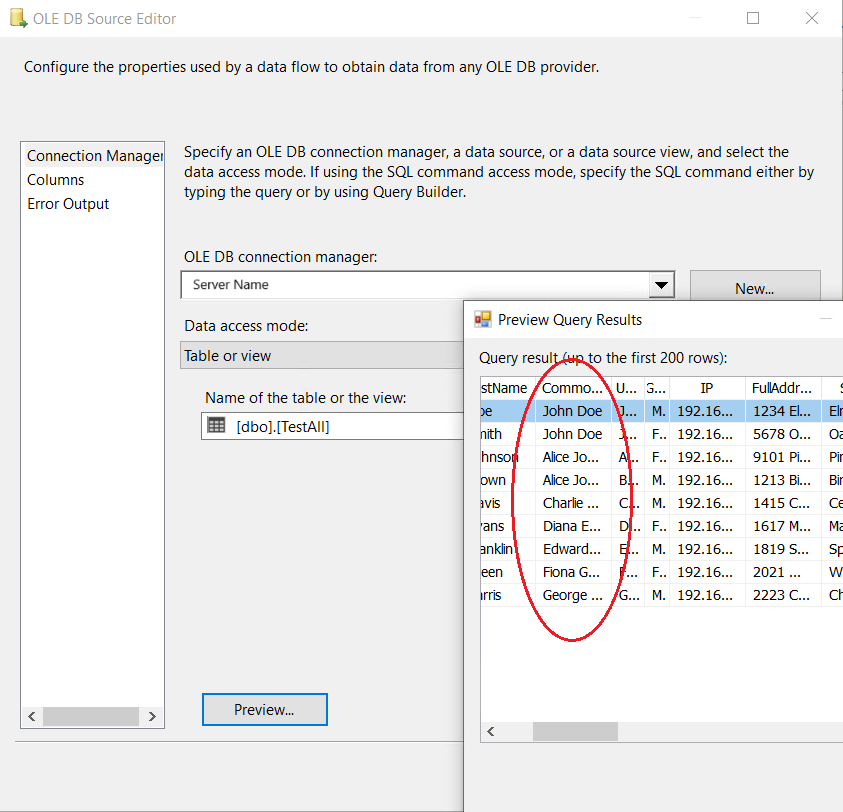Click the New... connection button

click(x=754, y=288)
